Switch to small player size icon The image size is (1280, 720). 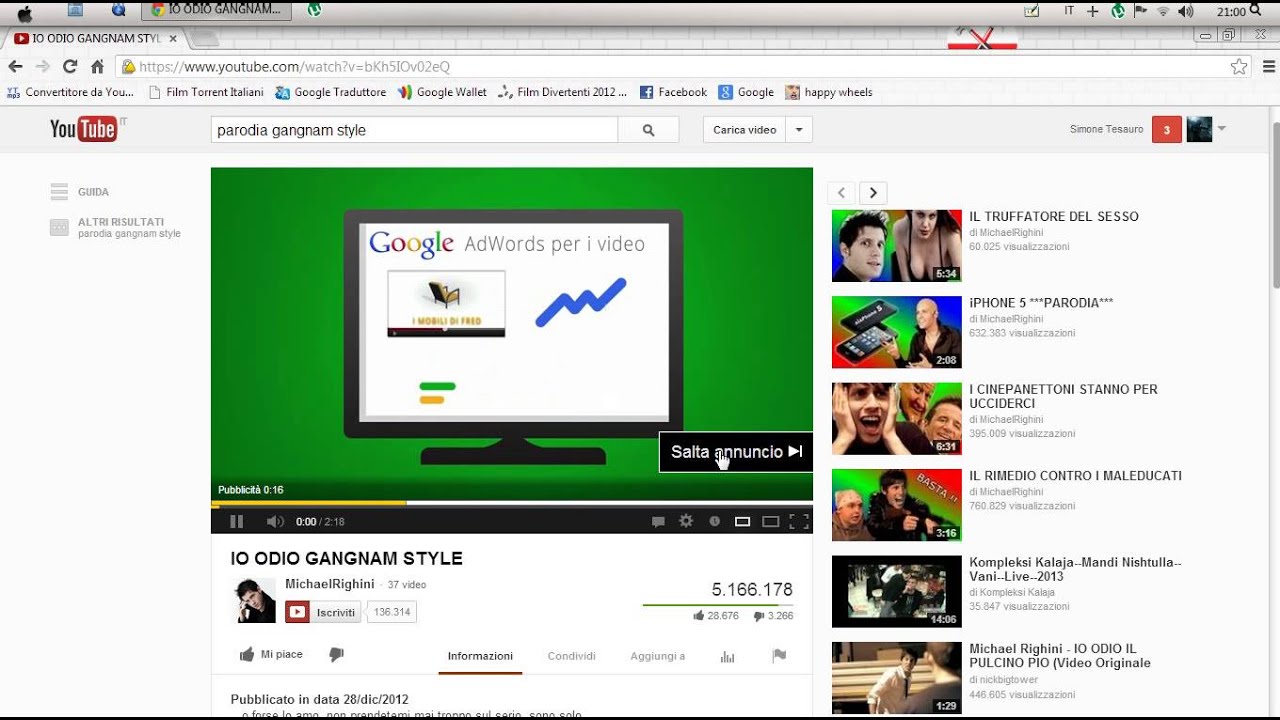point(742,521)
